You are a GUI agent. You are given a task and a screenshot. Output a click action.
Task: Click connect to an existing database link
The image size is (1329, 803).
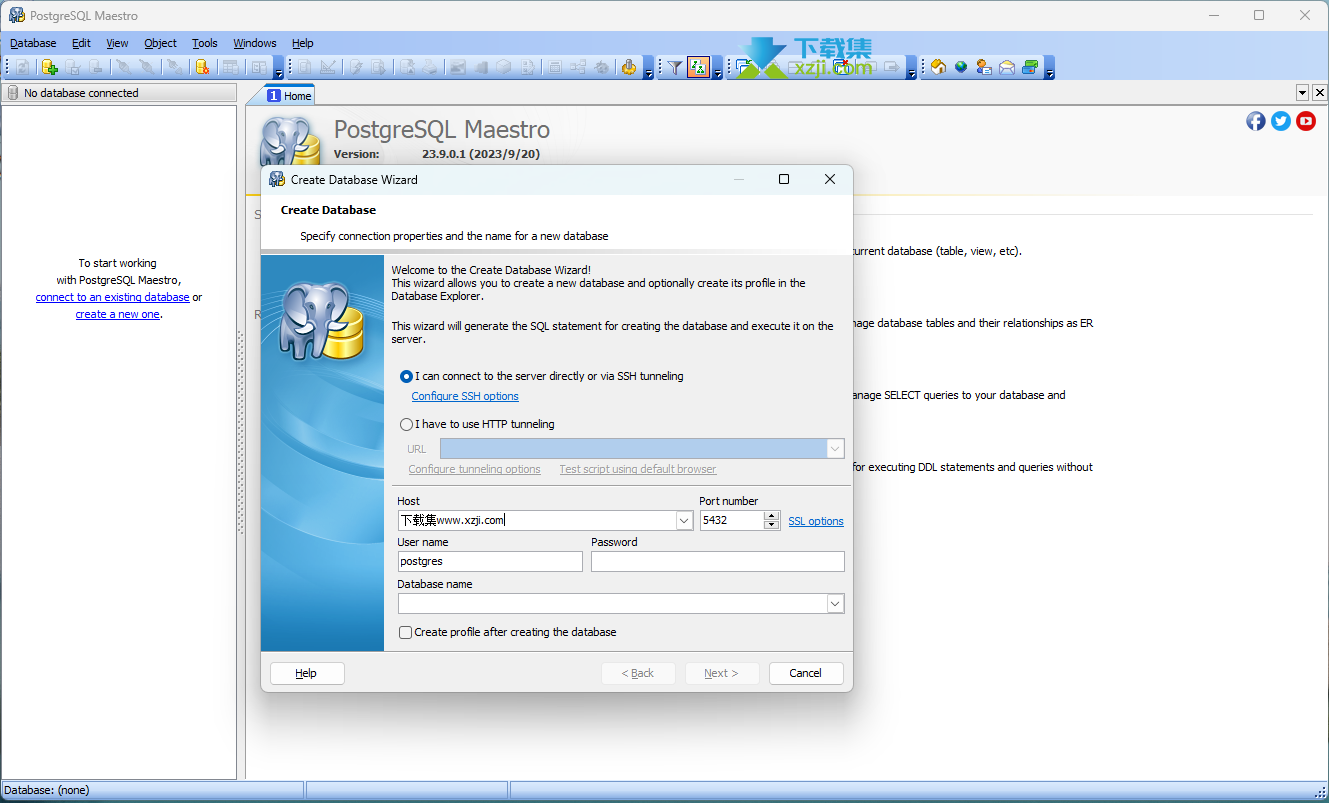coord(112,297)
